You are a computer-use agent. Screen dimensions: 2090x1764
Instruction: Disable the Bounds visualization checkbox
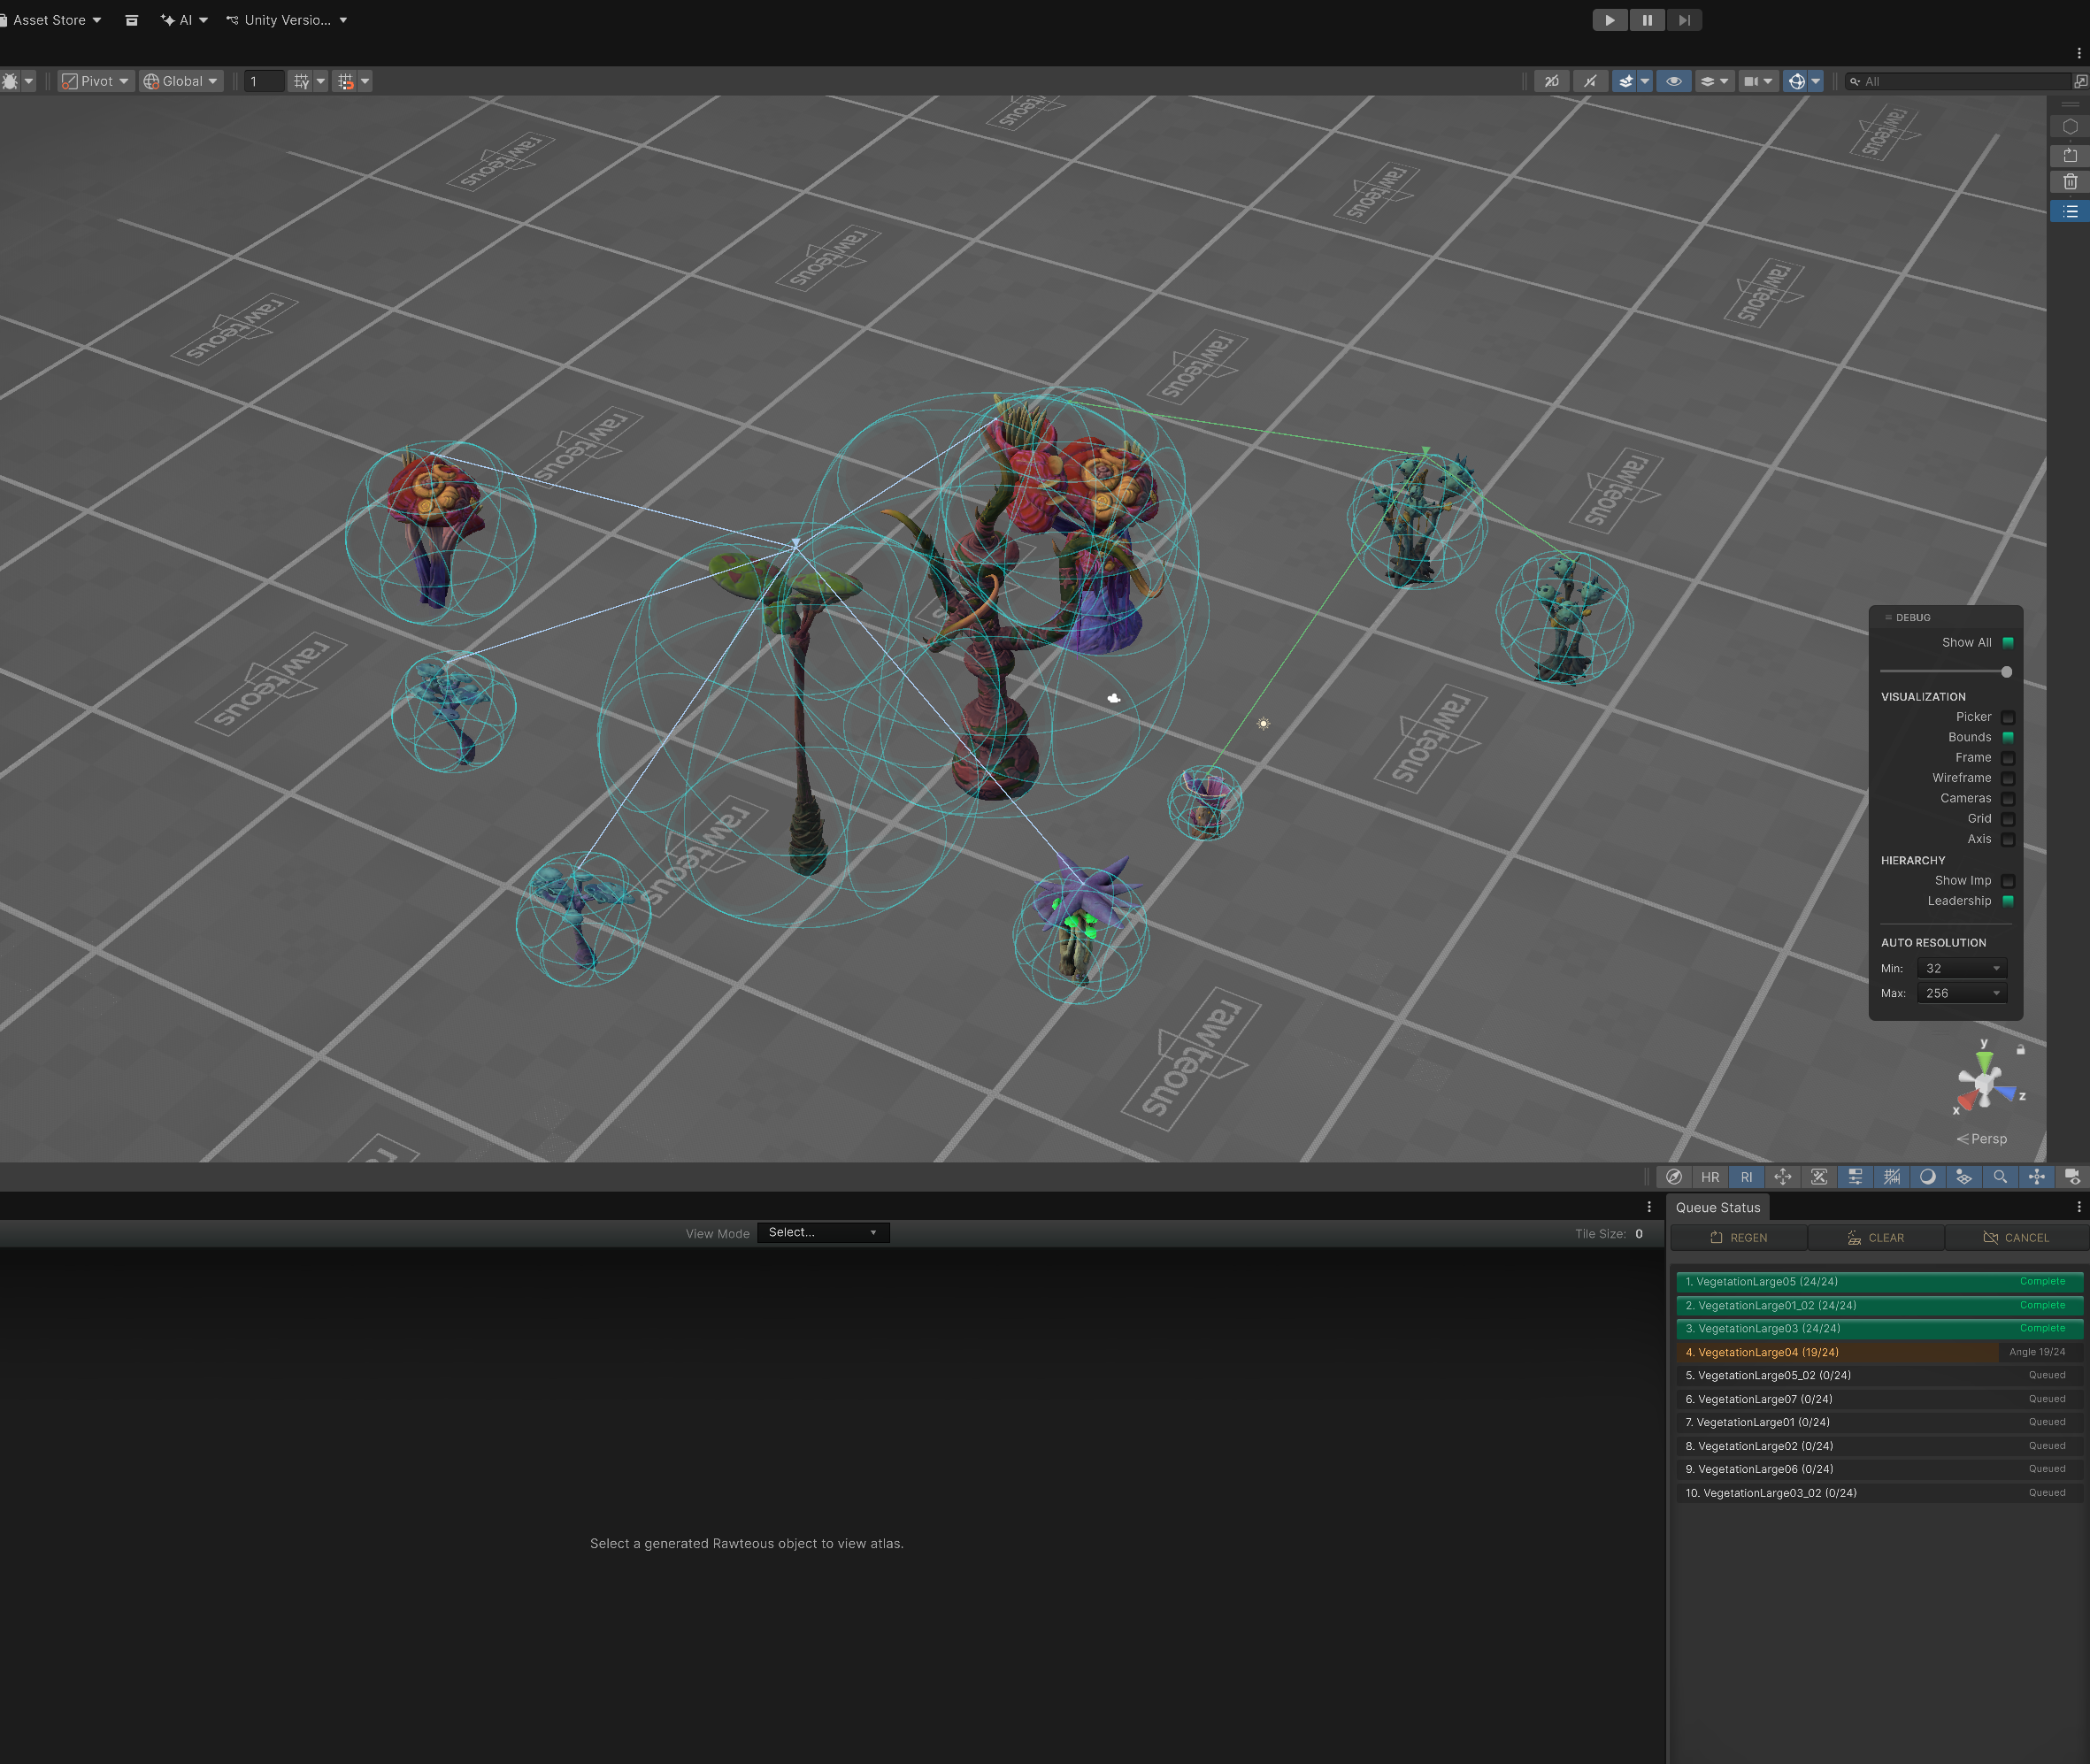tap(2007, 737)
